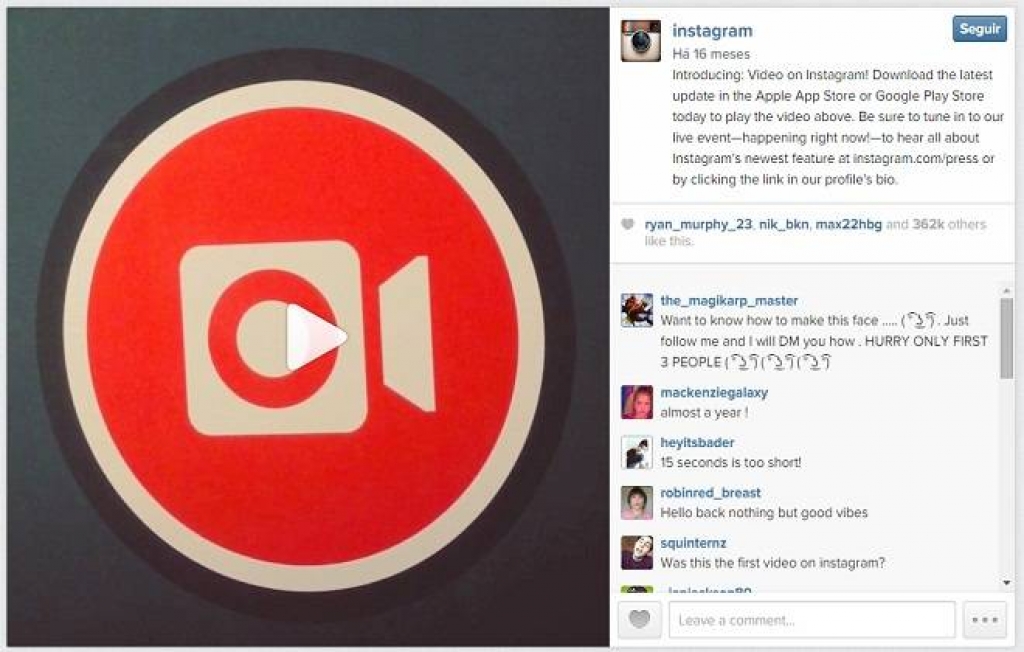Image resolution: width=1024 pixels, height=652 pixels.
Task: Click the small gray likes heart icon
Action: (x=628, y=224)
